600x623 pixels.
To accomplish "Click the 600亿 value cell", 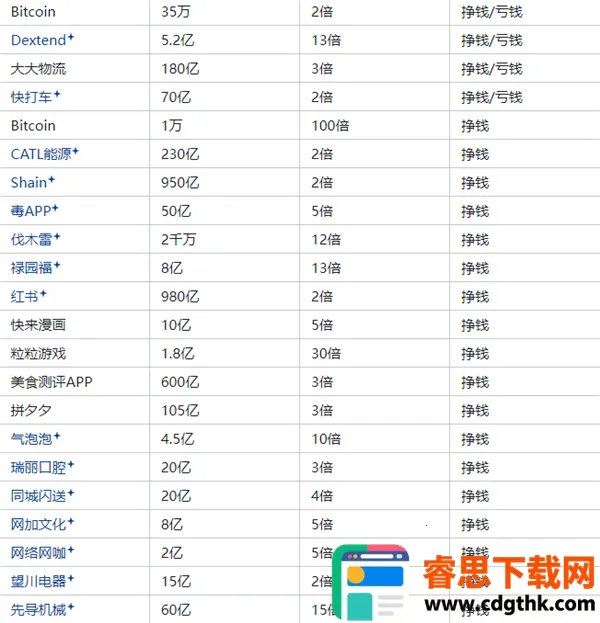I will coord(225,382).
